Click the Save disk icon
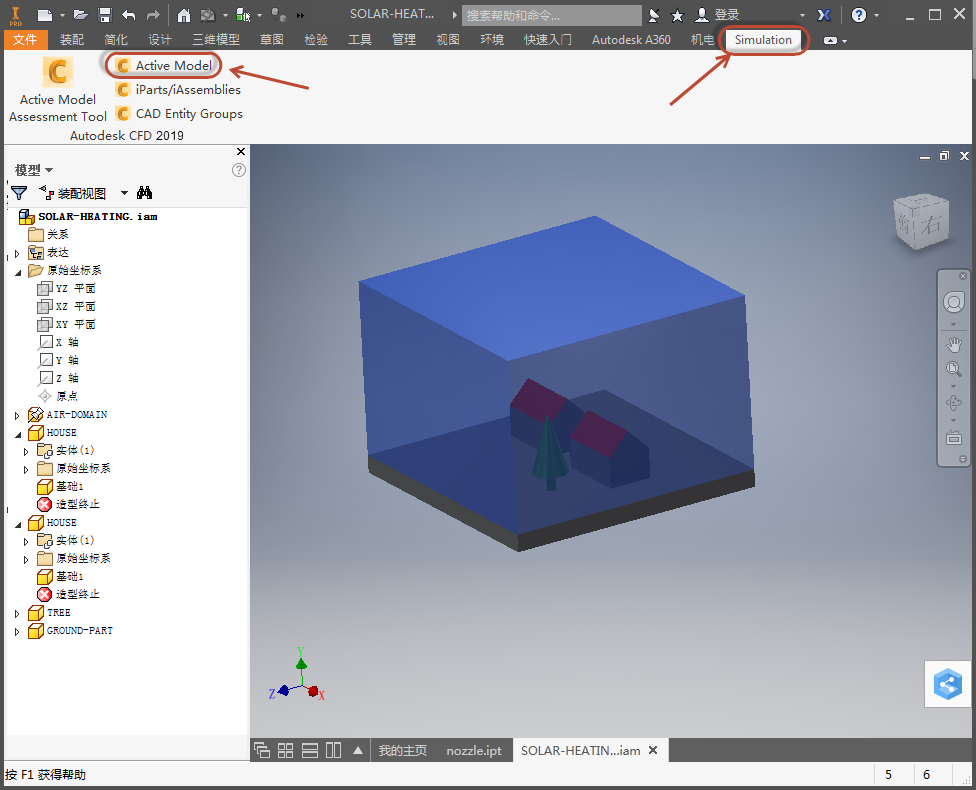This screenshot has width=976, height=790. coord(105,15)
